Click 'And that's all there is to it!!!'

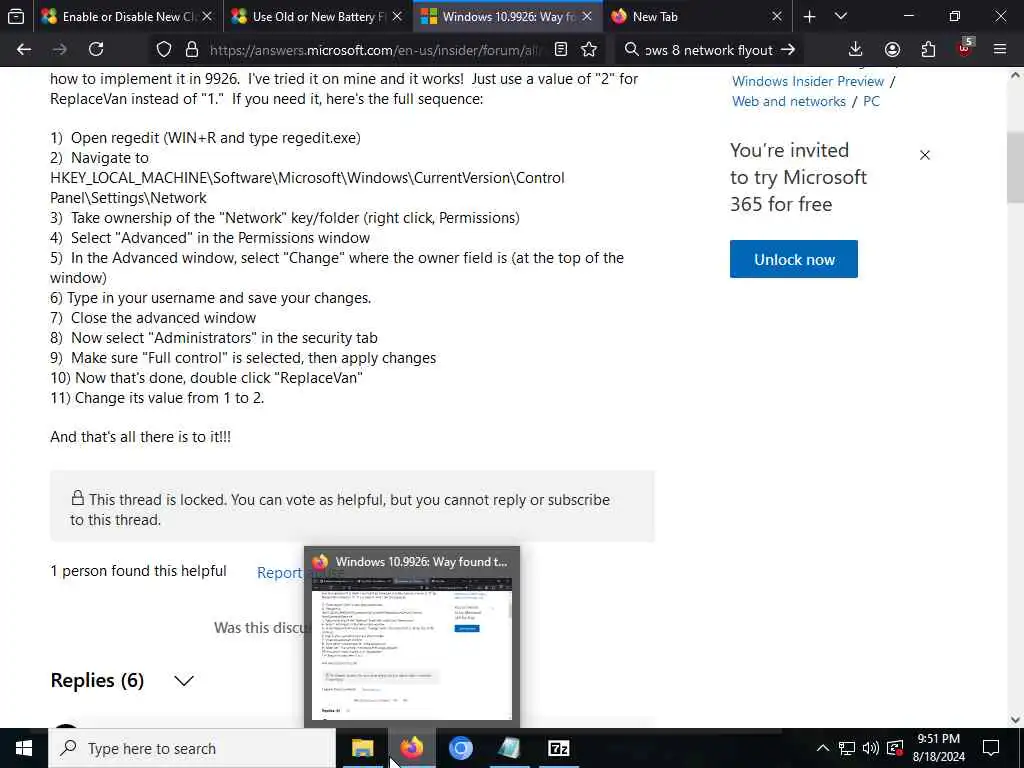[140, 437]
